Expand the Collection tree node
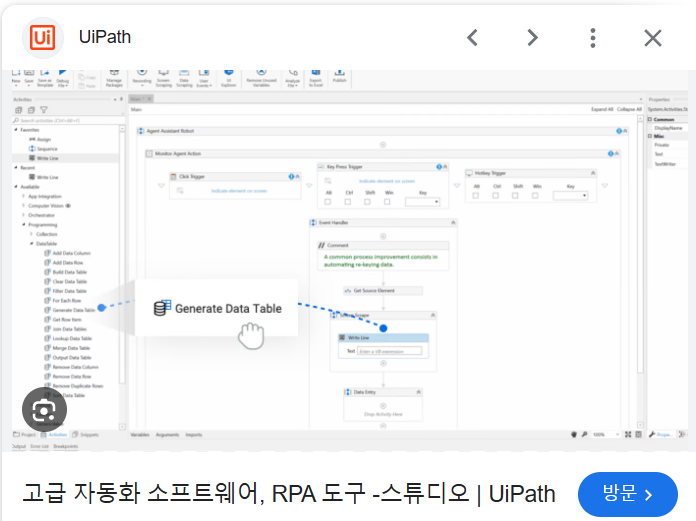696x521 pixels. pyautogui.click(x=31, y=234)
